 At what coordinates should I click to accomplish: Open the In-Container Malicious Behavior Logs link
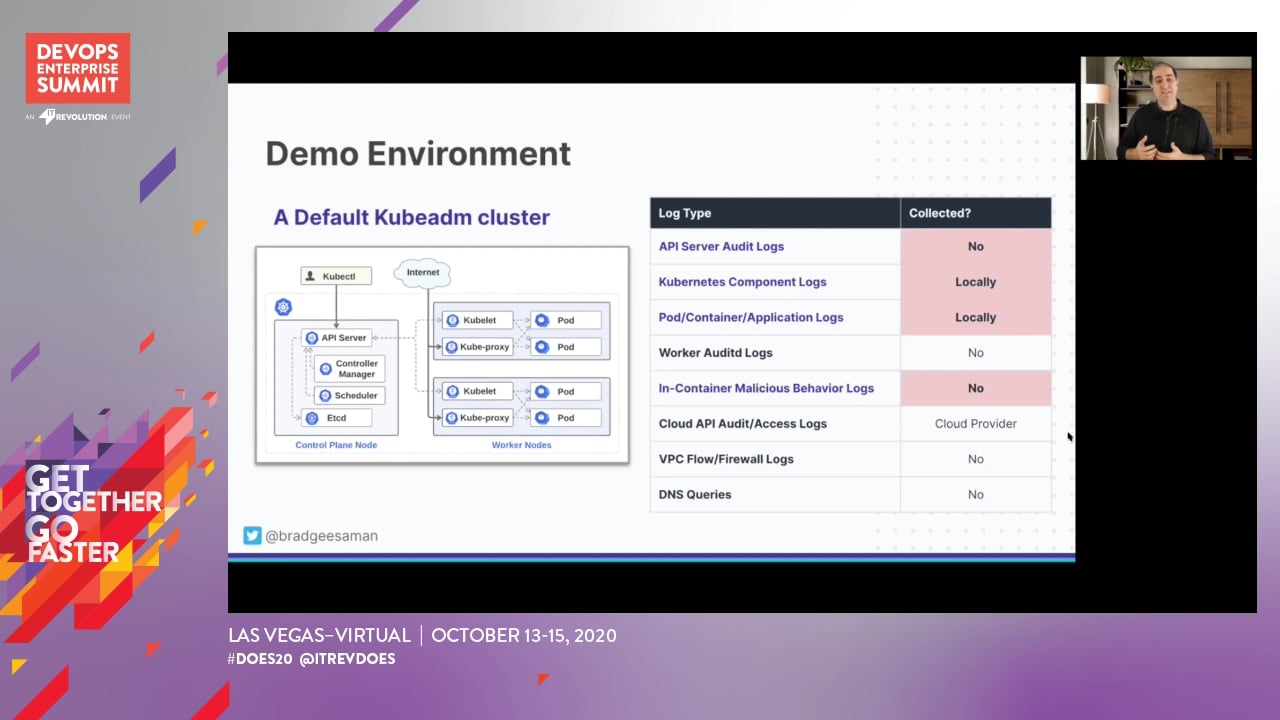coord(766,388)
